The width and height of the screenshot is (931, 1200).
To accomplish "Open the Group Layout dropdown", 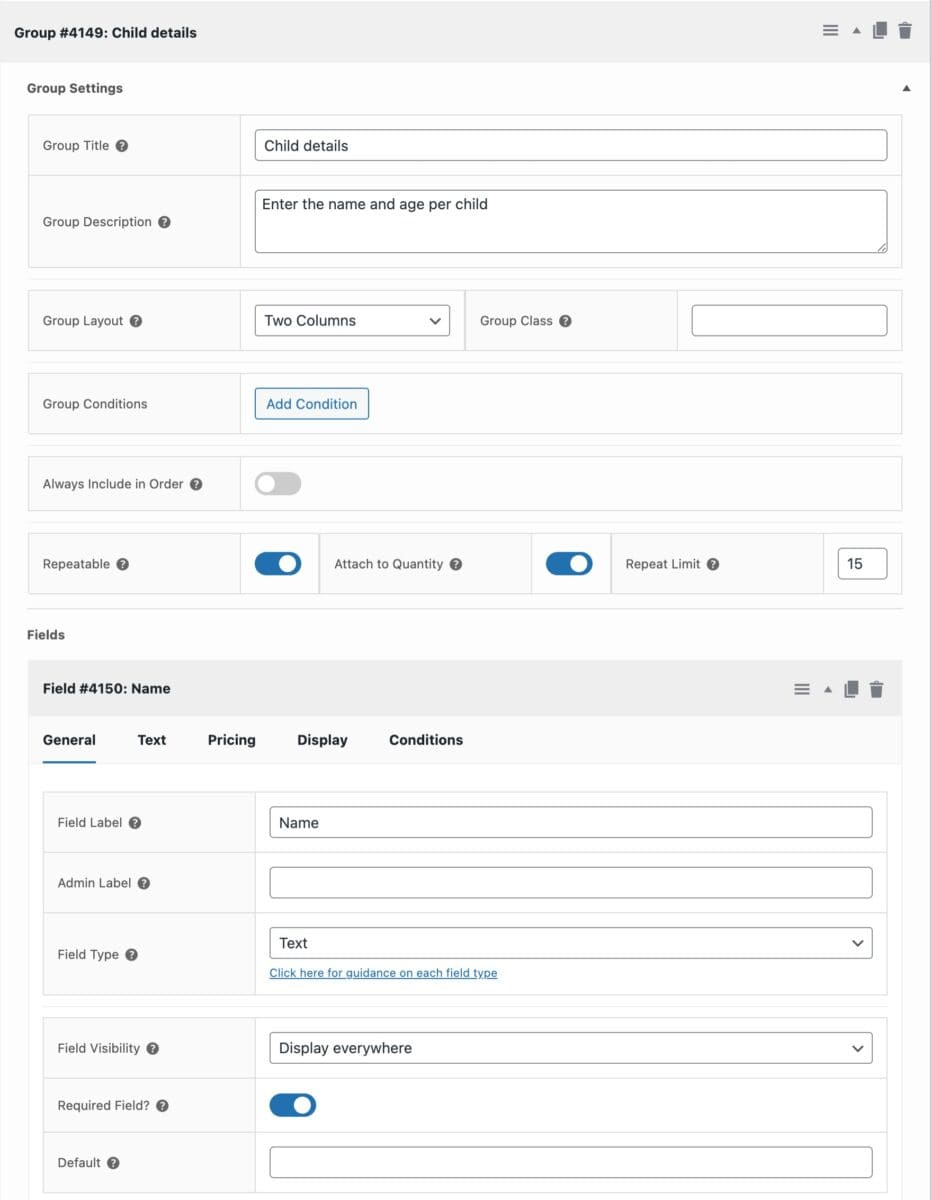I will (352, 320).
